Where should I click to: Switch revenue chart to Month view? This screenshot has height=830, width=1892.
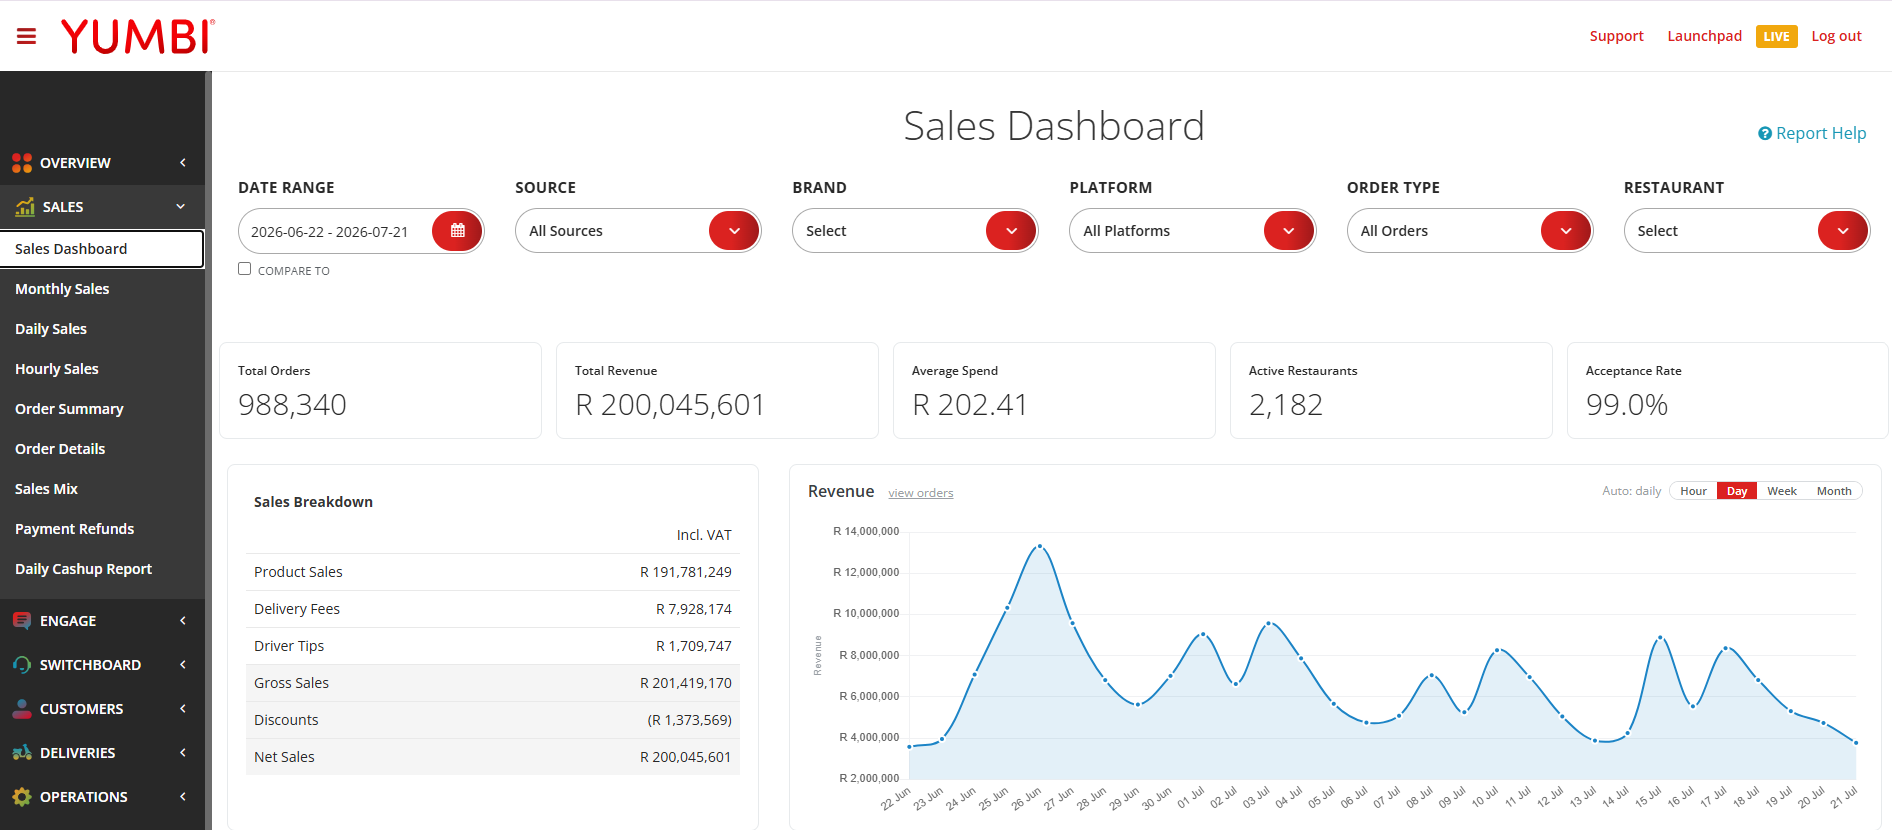1834,491
